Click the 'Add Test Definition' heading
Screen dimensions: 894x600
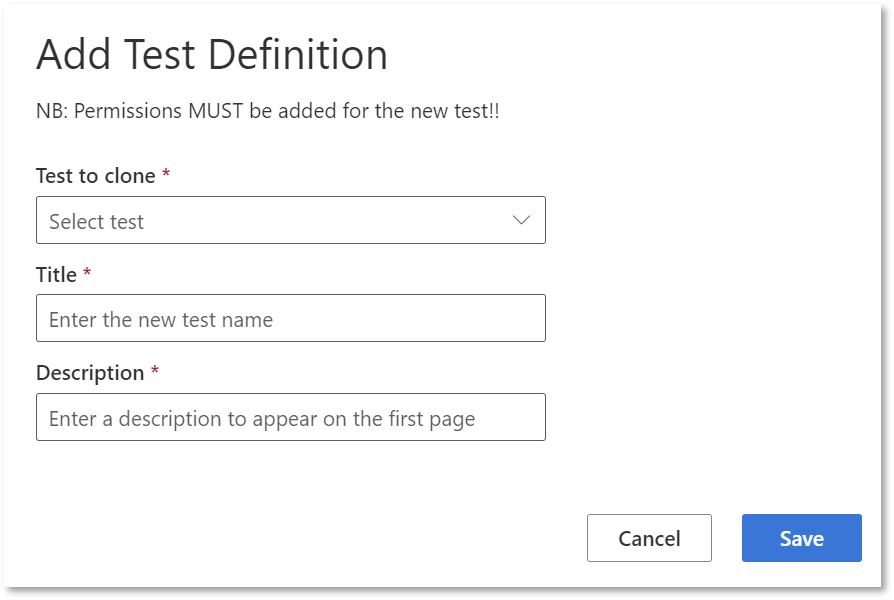click(x=212, y=55)
